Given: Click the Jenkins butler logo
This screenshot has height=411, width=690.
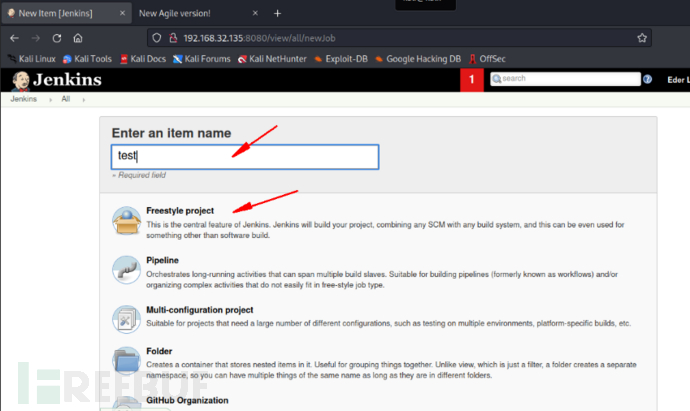Looking at the screenshot, I should 21,81.
